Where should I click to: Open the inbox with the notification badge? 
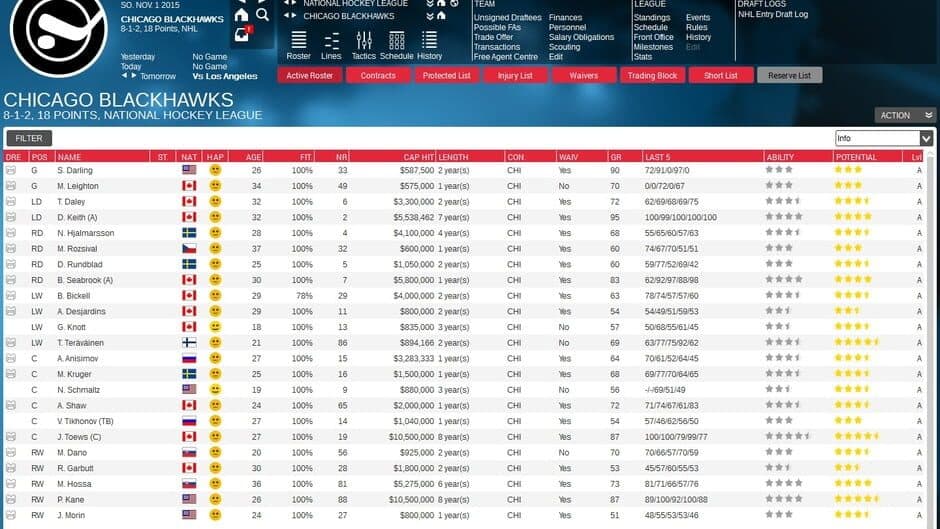(x=242, y=35)
